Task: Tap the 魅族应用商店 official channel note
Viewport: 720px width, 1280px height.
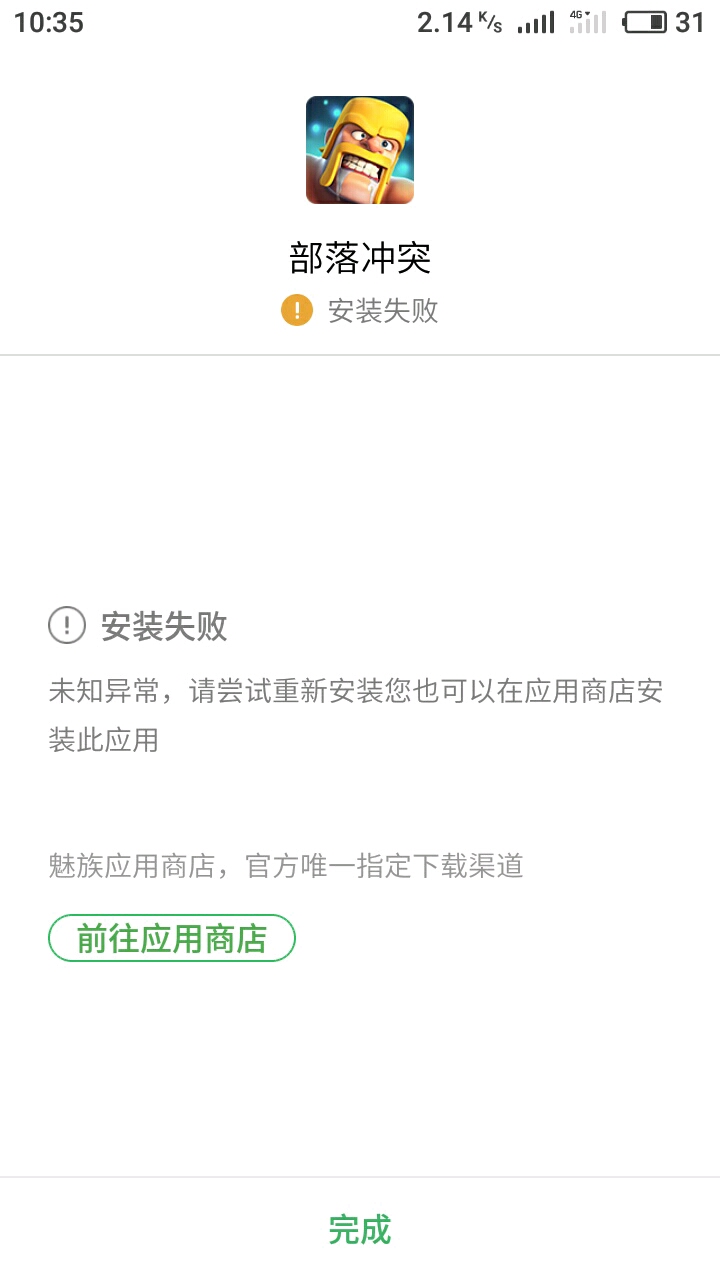Action: [286, 865]
